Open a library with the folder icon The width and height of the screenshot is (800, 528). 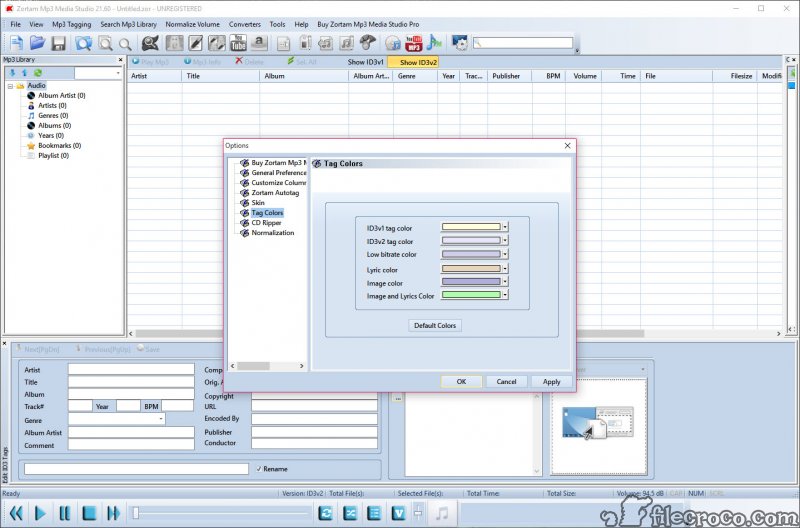coord(37,43)
